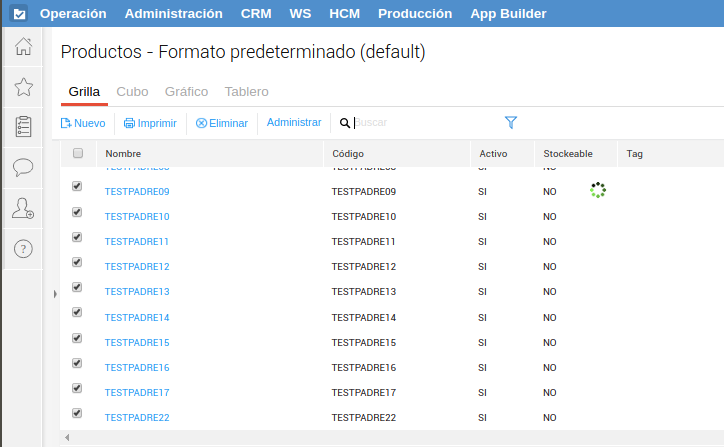Open the TESTPADRE12 product link
The image size is (724, 447).
[137, 267]
